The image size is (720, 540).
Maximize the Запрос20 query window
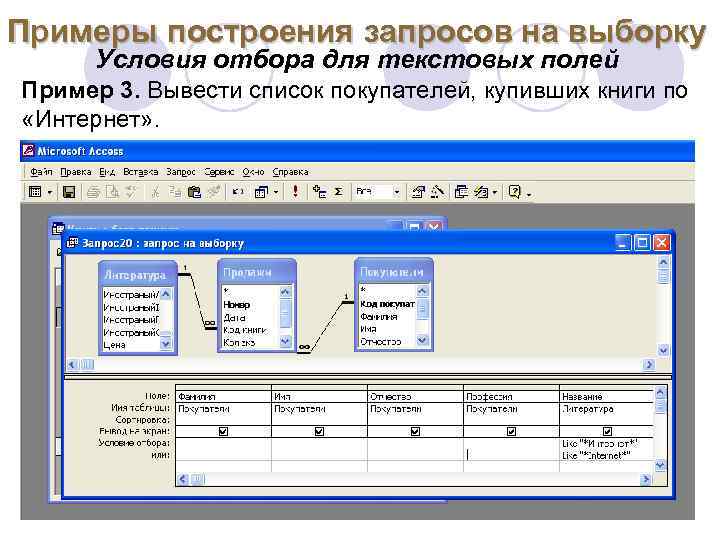click(642, 242)
